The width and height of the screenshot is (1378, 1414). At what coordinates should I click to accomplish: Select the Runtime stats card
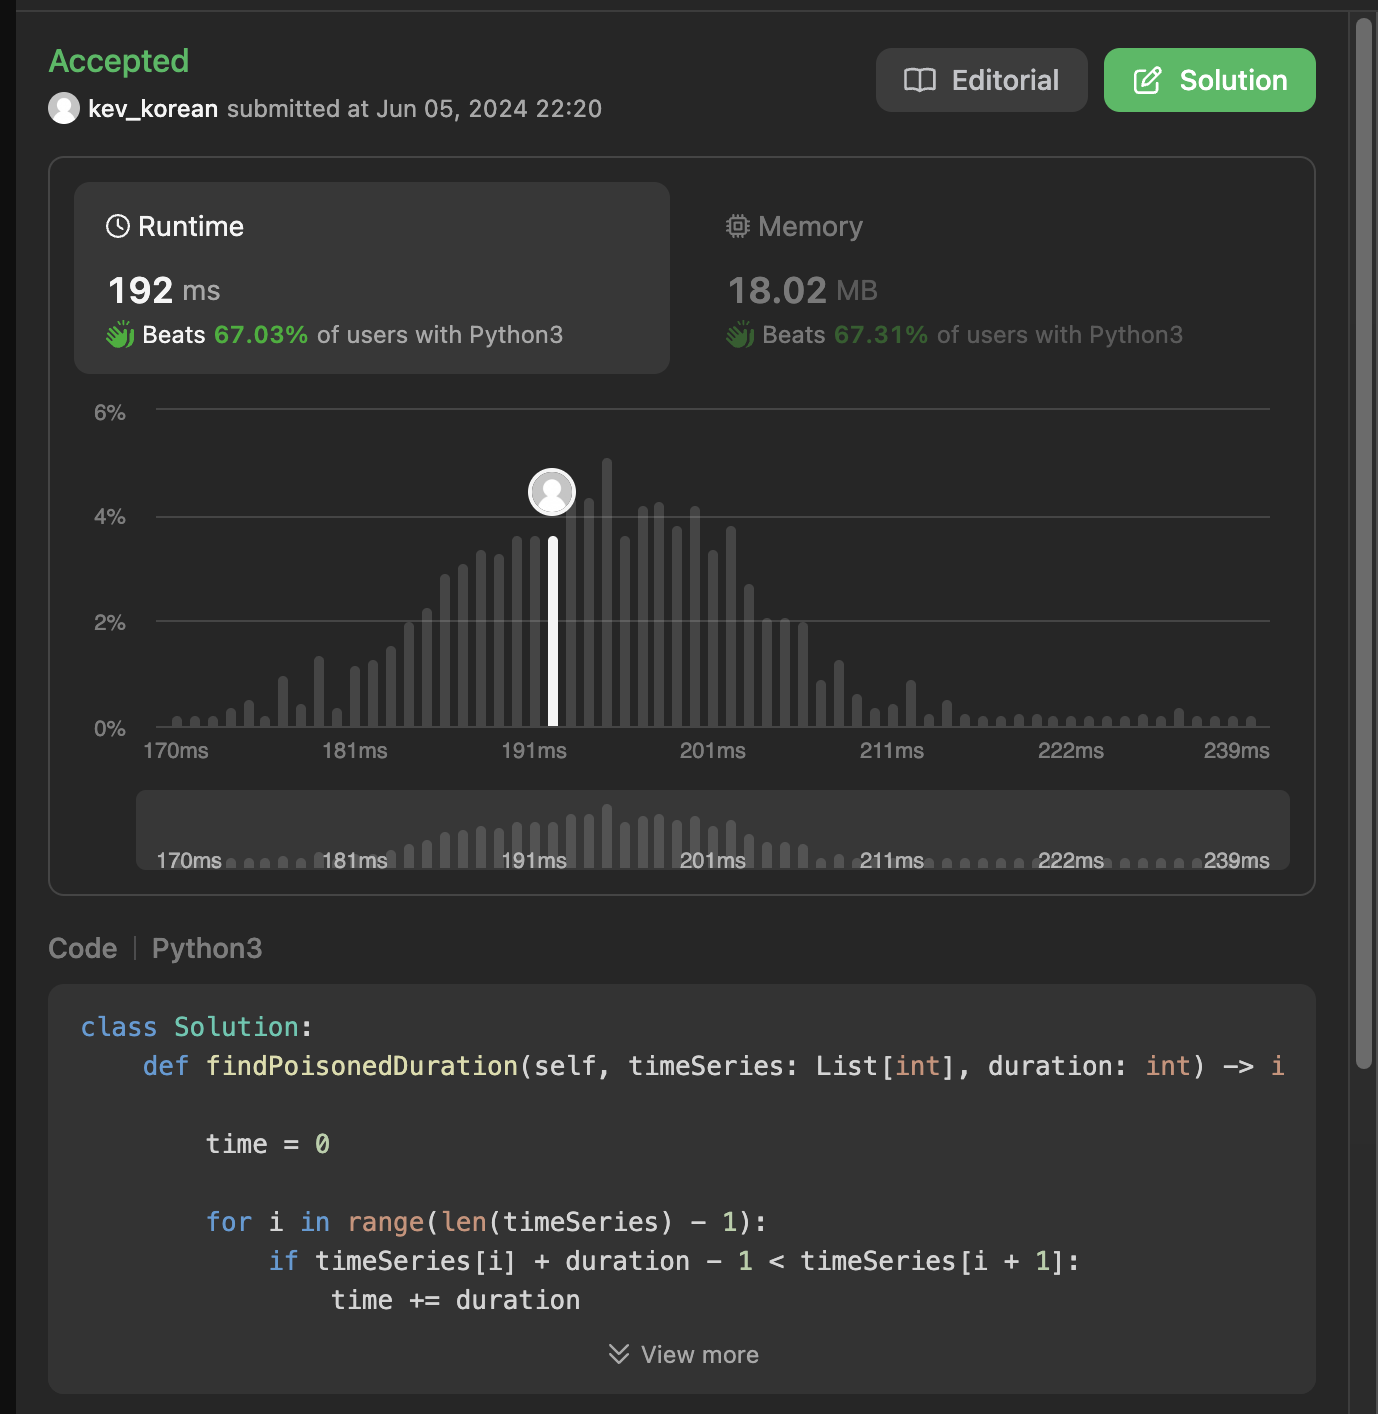pos(372,278)
